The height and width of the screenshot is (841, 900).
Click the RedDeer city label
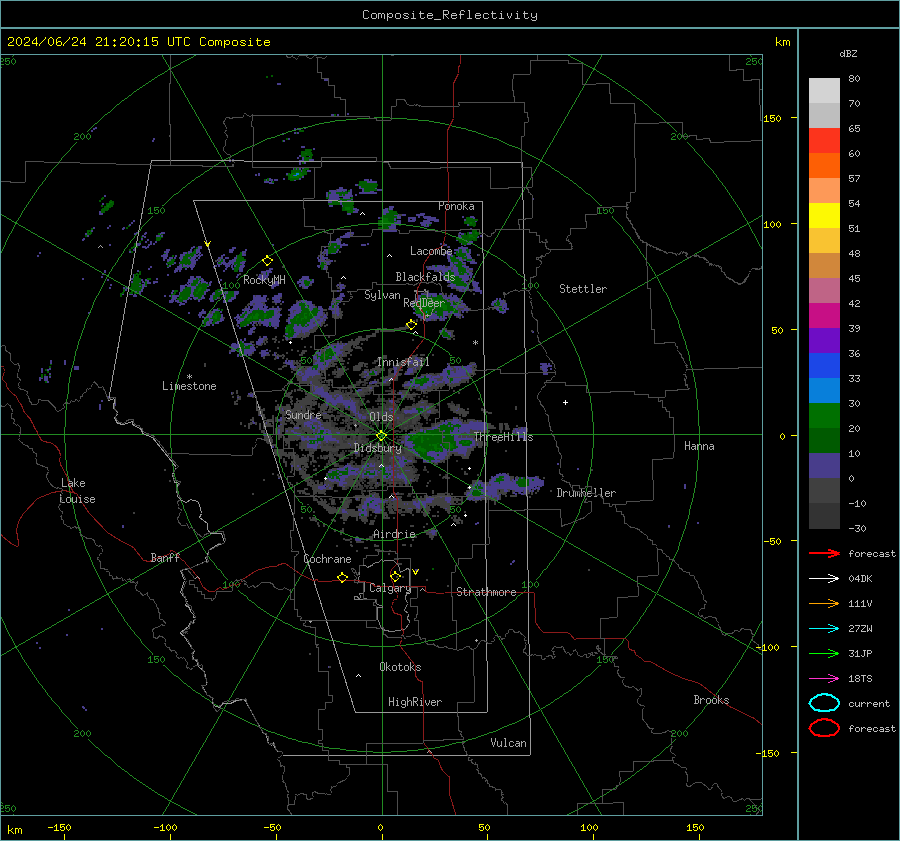click(x=424, y=303)
